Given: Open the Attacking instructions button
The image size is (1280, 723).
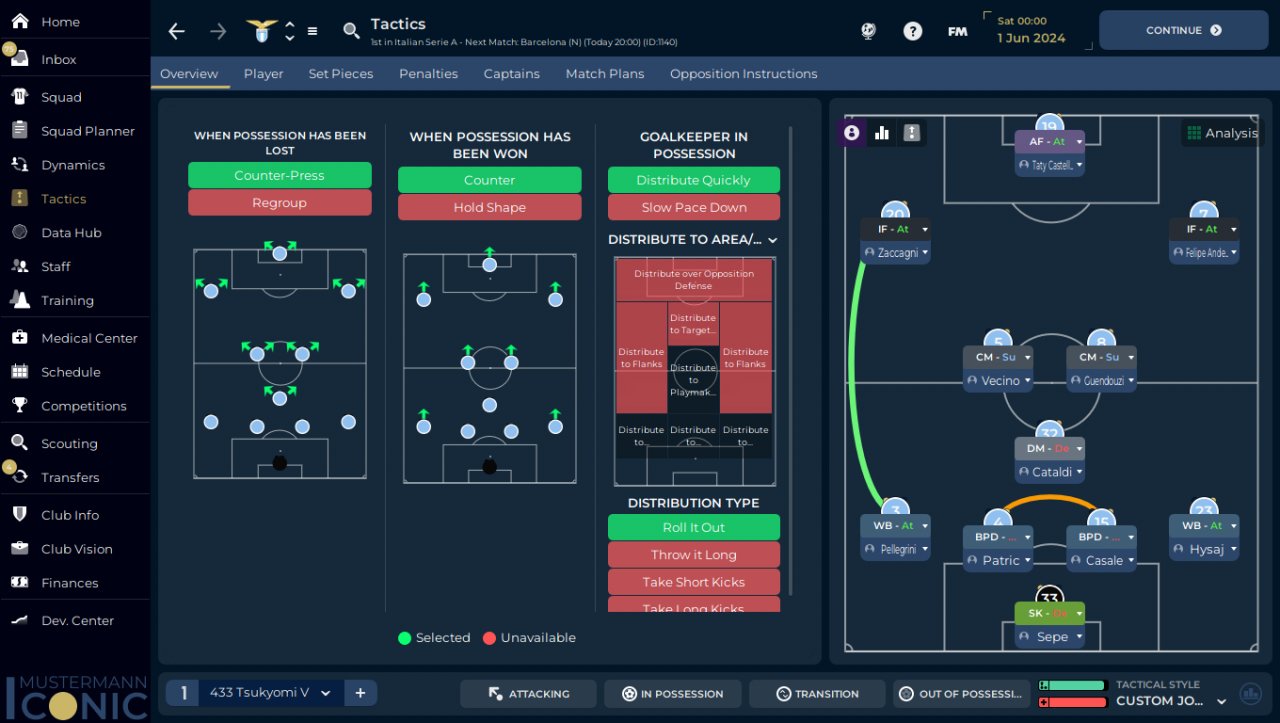Looking at the screenshot, I should coord(528,693).
